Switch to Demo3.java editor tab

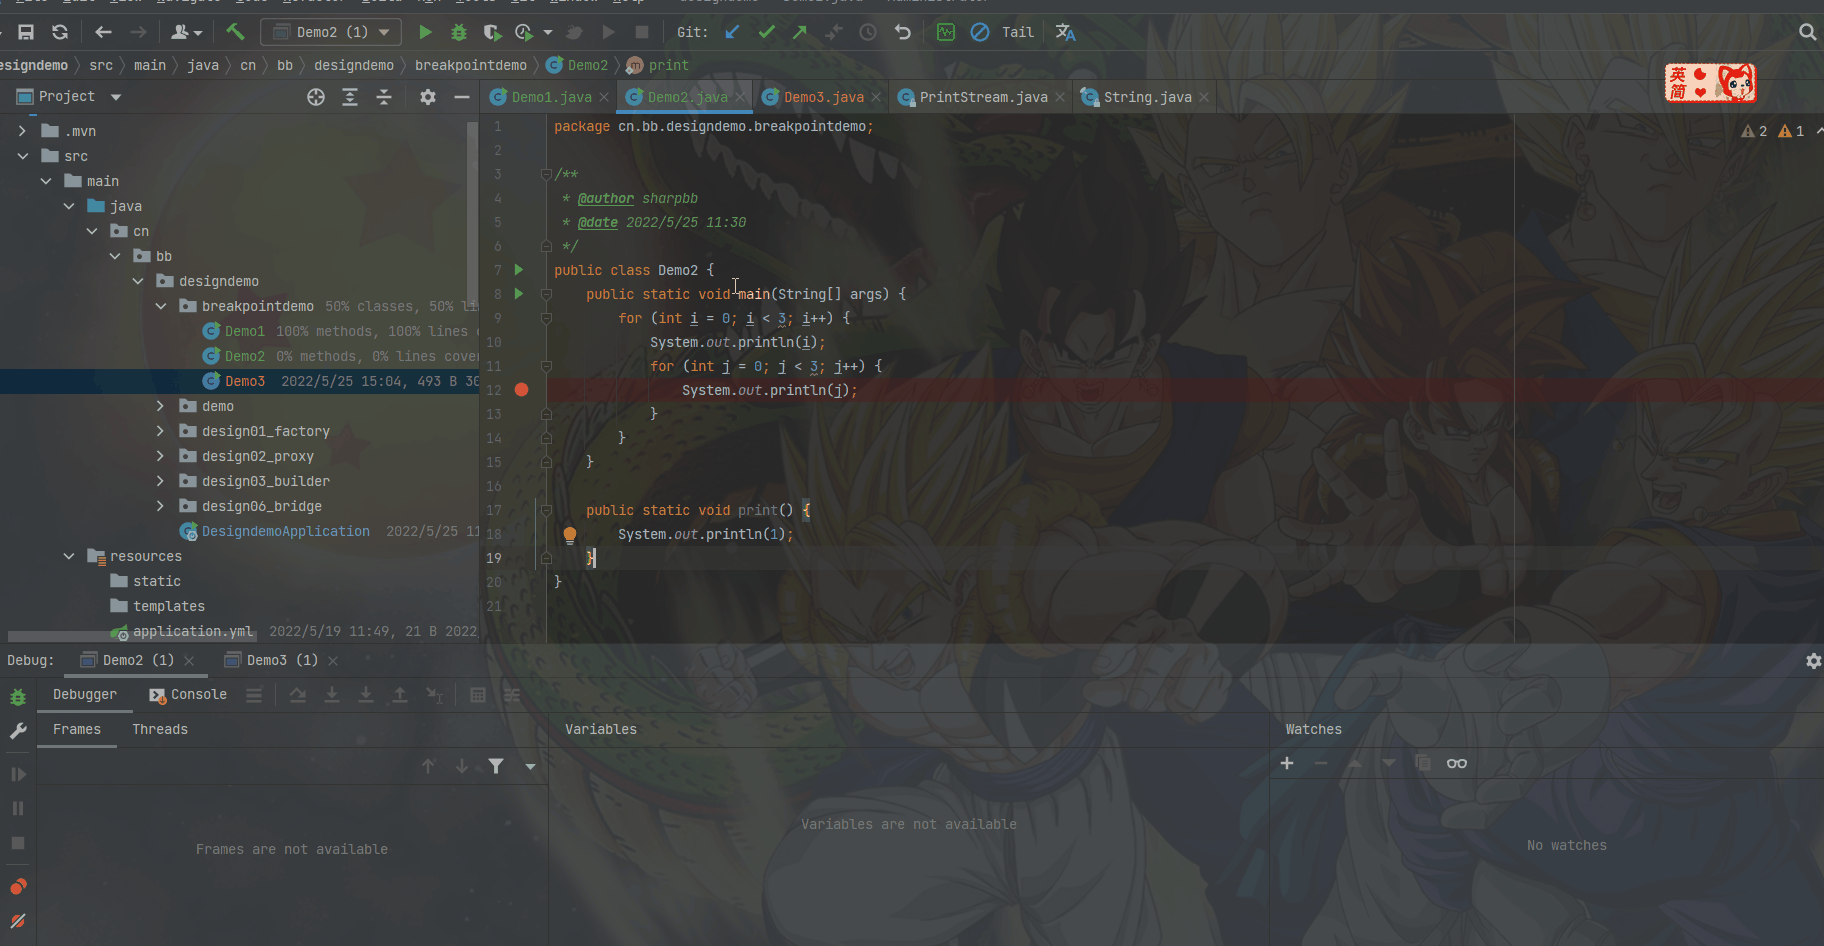pos(823,97)
